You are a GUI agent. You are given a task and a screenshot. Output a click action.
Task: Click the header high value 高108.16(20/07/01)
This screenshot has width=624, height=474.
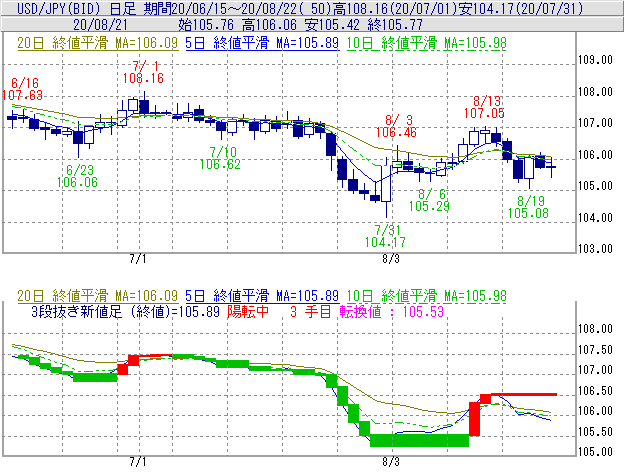[x=398, y=8]
